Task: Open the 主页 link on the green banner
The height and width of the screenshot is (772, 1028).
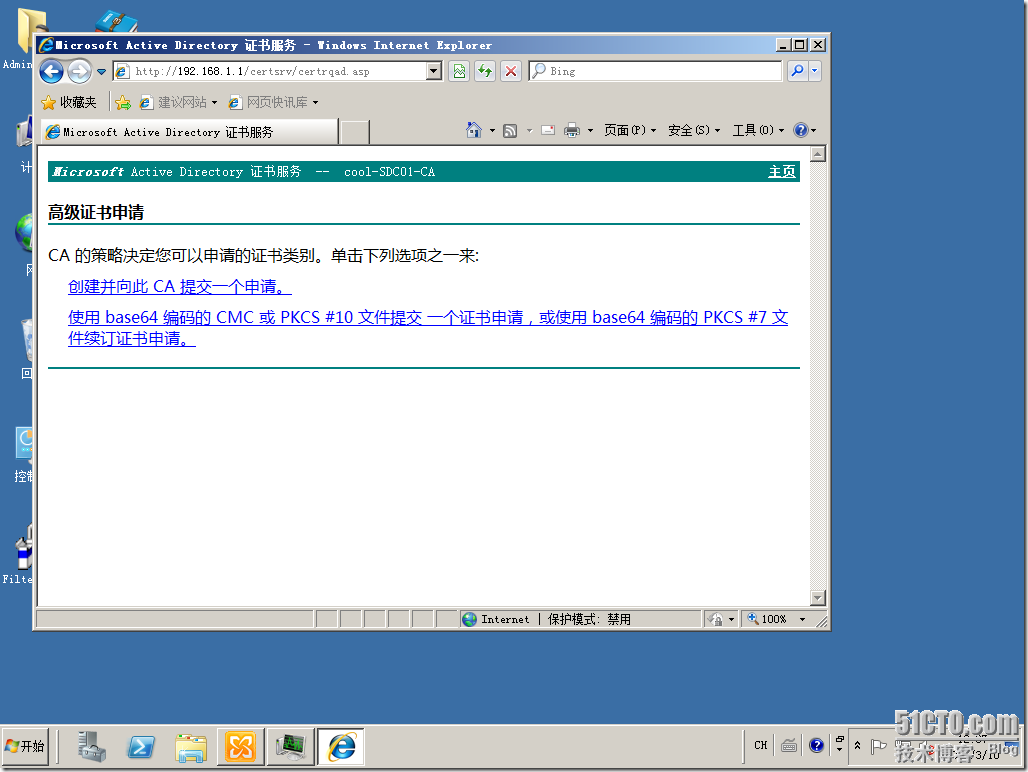Action: pyautogui.click(x=781, y=171)
